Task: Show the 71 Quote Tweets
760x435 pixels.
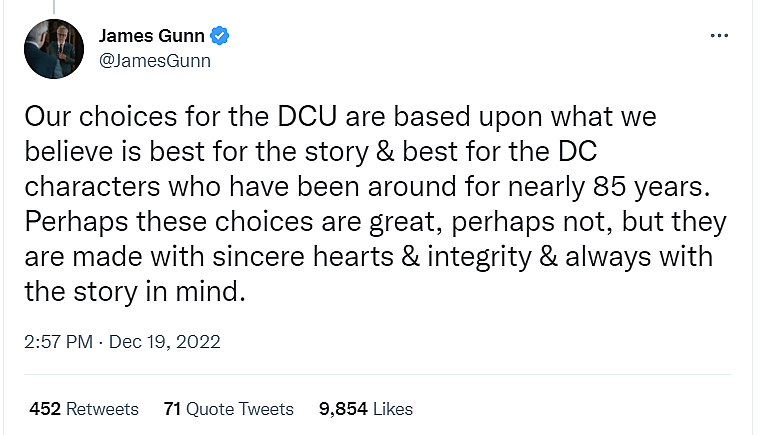Action: coord(228,409)
